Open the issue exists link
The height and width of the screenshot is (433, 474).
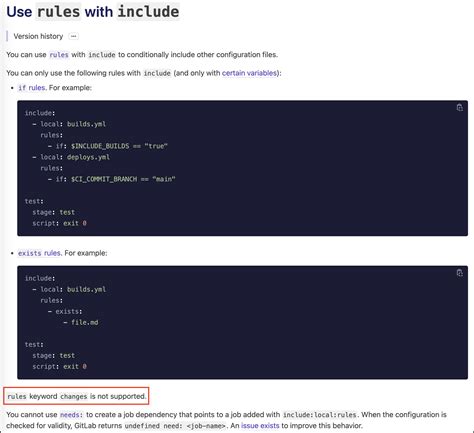(x=260, y=426)
